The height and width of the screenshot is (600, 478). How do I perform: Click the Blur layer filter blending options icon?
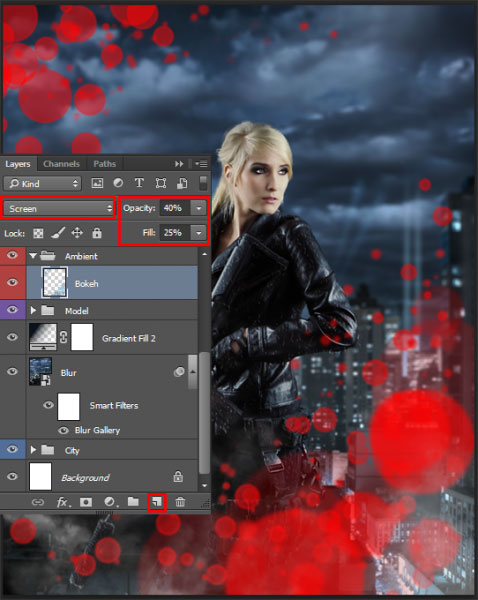[x=178, y=372]
